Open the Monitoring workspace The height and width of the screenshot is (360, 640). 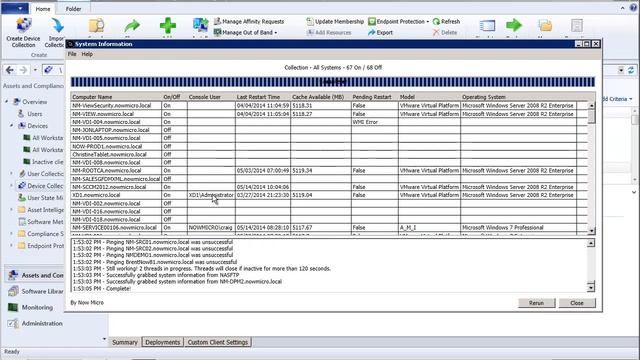(31, 307)
